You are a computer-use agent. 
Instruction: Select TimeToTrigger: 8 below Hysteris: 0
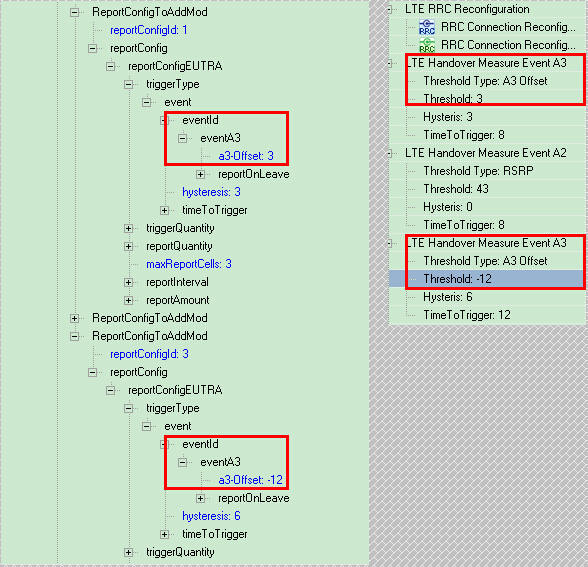464,225
